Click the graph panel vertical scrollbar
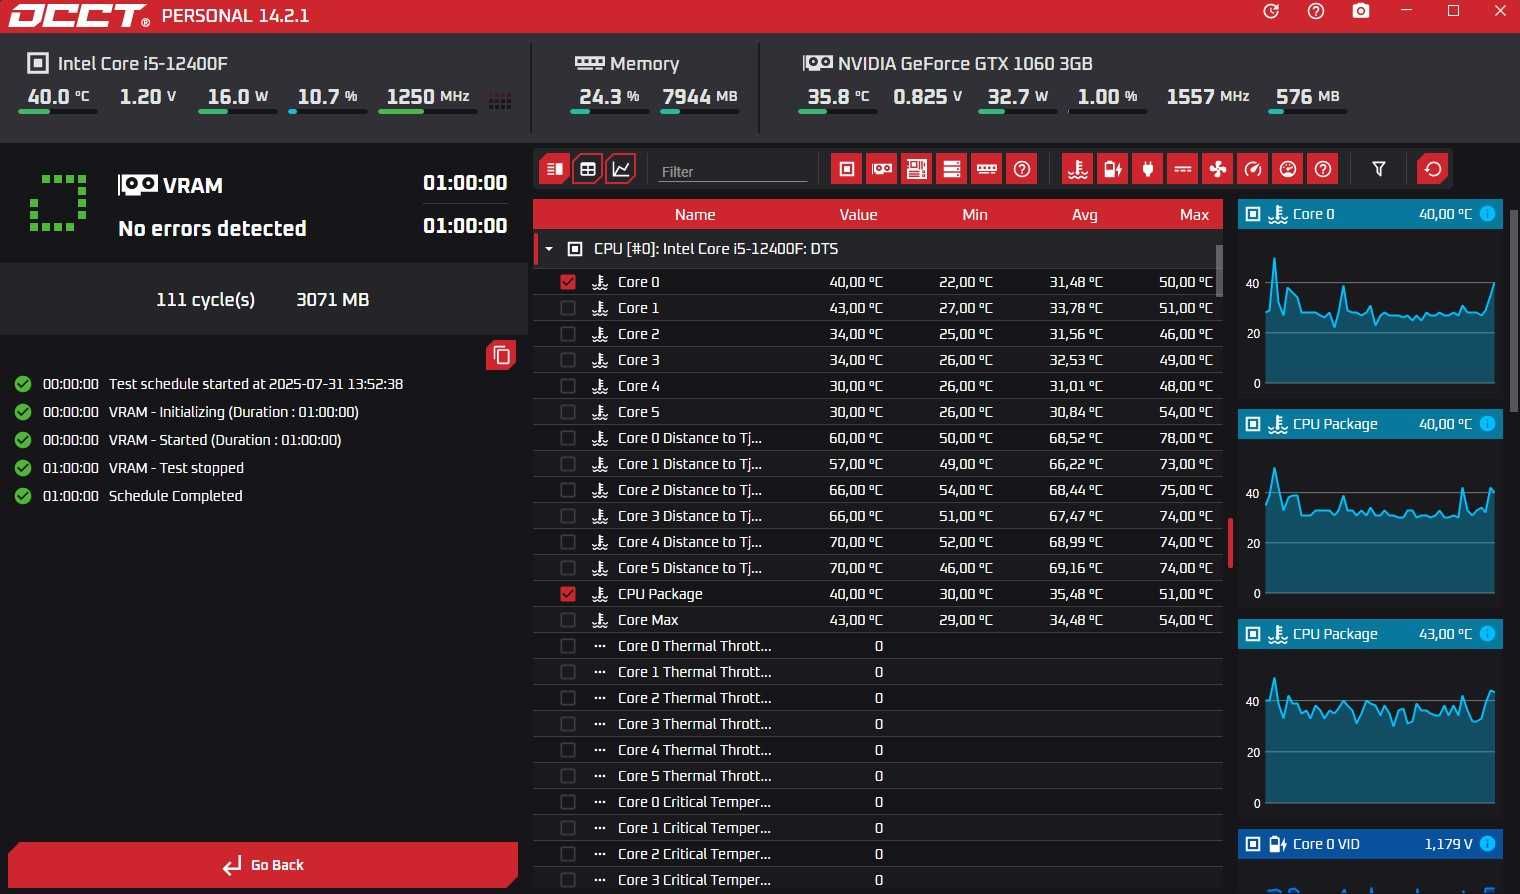Viewport: 1520px width, 894px height. coord(1514,310)
